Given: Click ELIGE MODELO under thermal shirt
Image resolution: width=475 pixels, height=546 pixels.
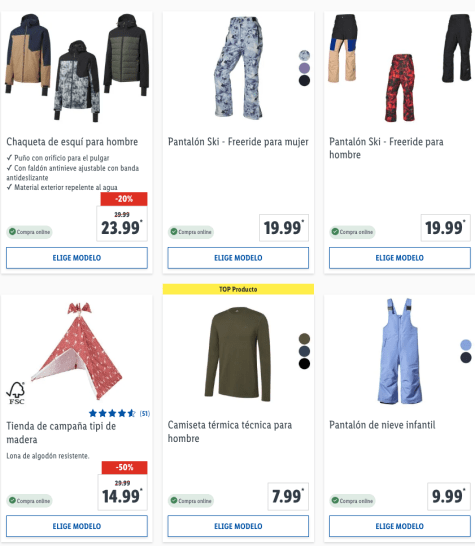Looking at the screenshot, I should click(238, 526).
